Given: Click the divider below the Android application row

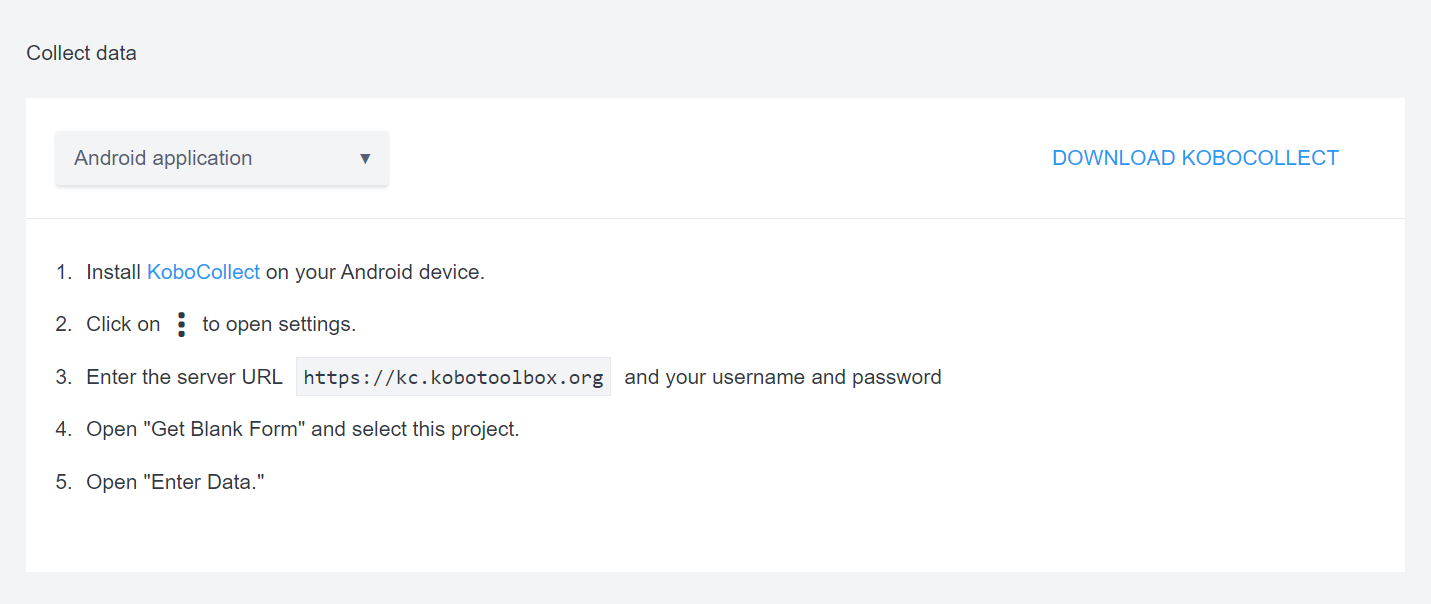Looking at the screenshot, I should [715, 218].
